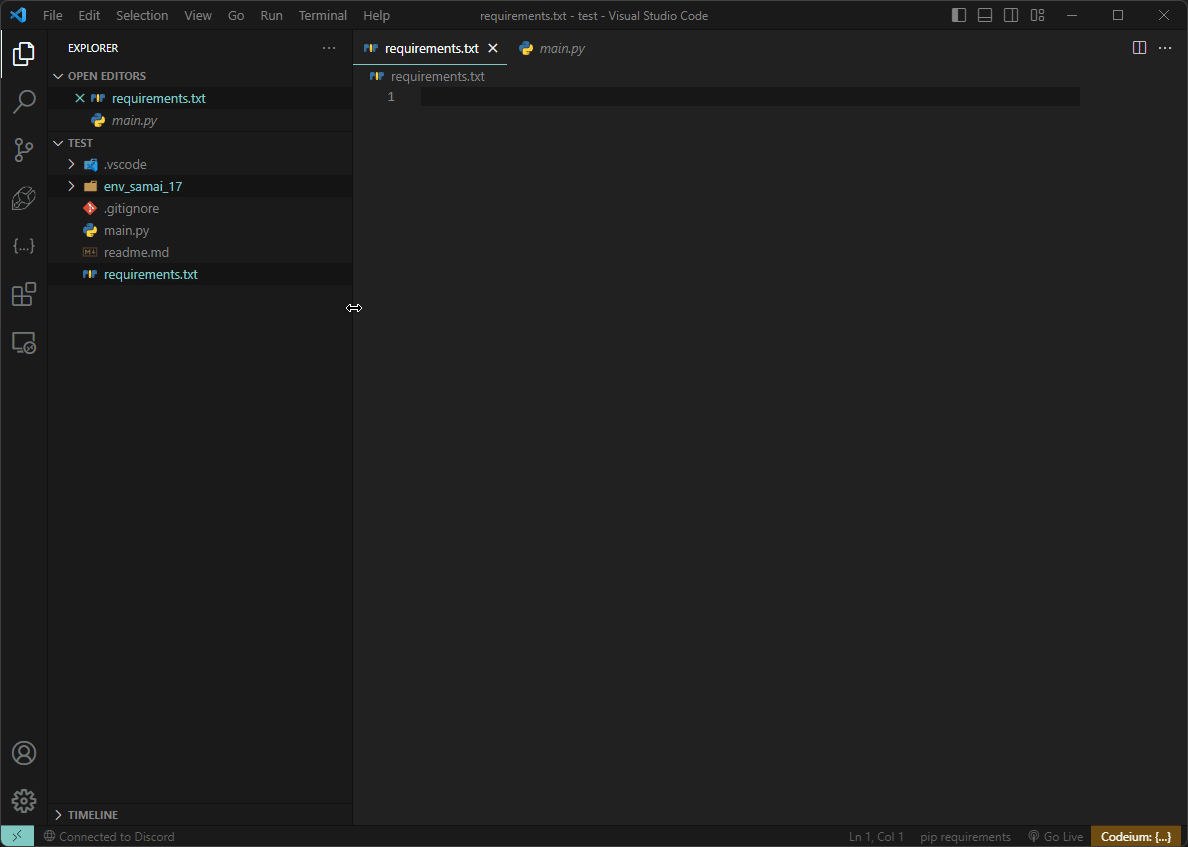Open the Extensions view

24,294
